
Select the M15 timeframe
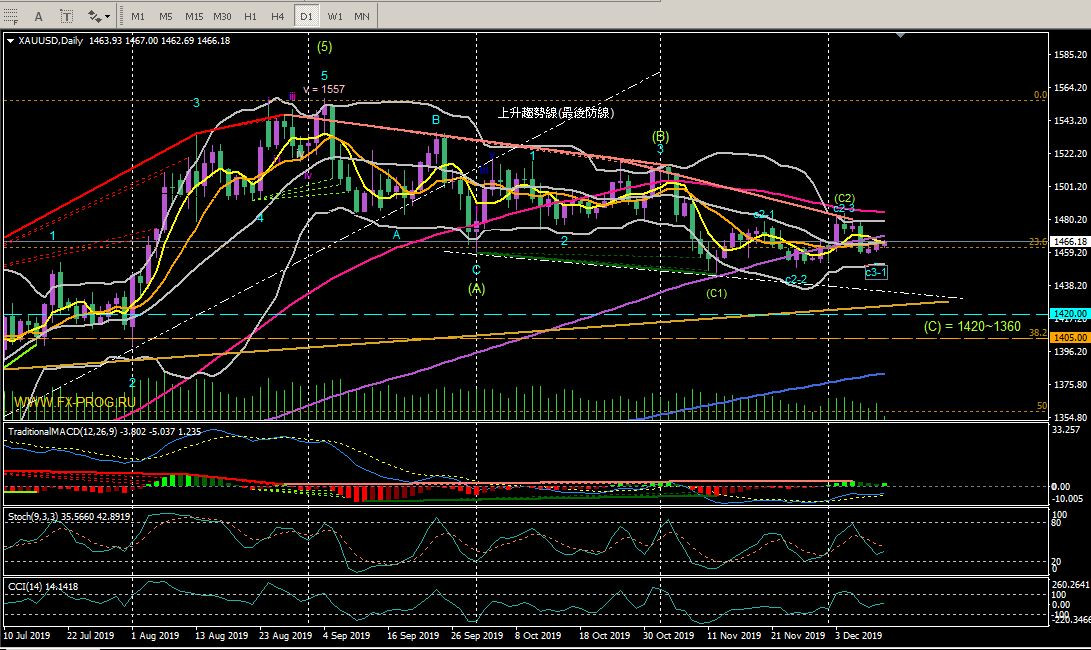point(194,16)
